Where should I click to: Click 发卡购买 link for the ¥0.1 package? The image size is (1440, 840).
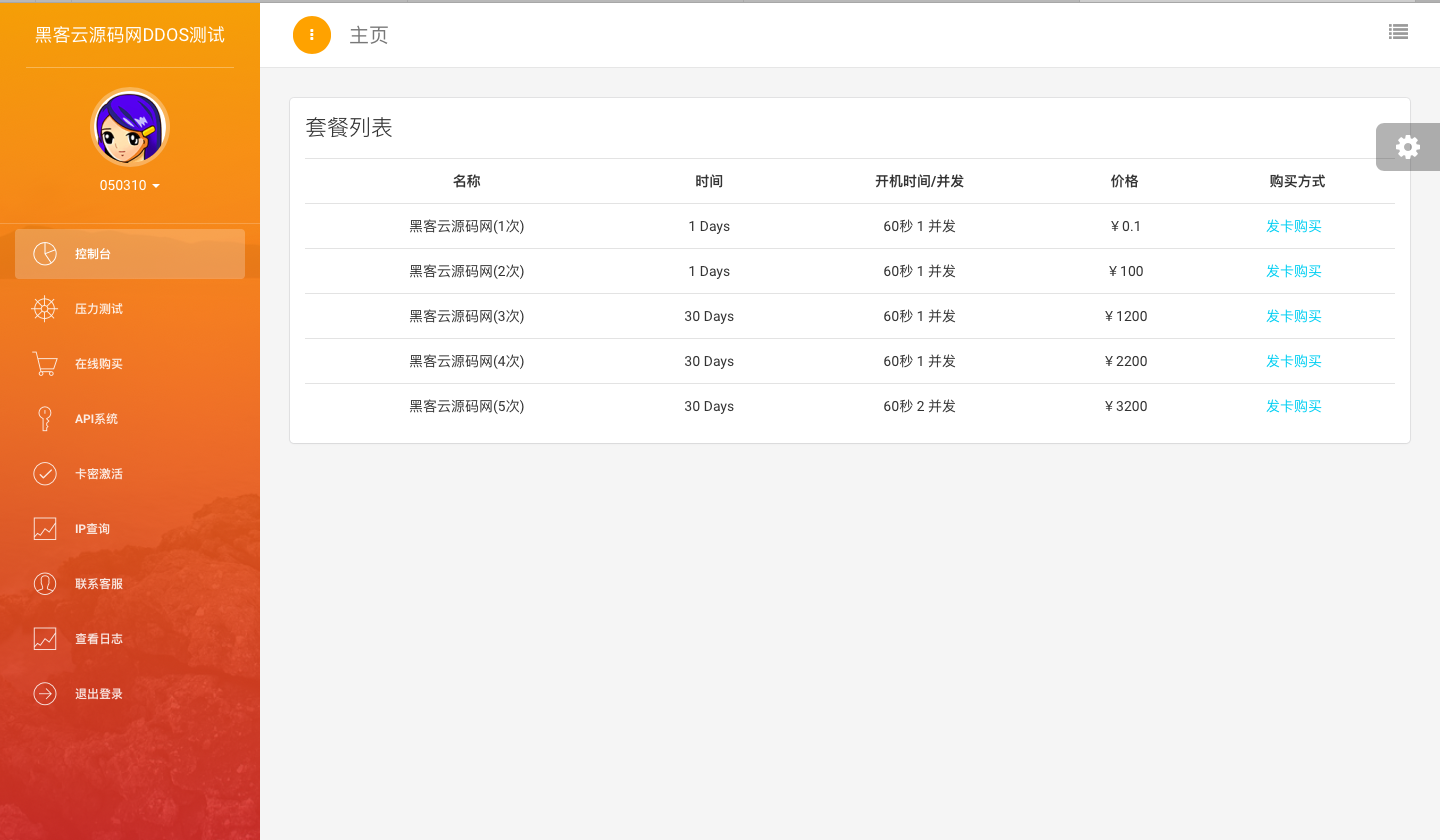pyautogui.click(x=1293, y=226)
